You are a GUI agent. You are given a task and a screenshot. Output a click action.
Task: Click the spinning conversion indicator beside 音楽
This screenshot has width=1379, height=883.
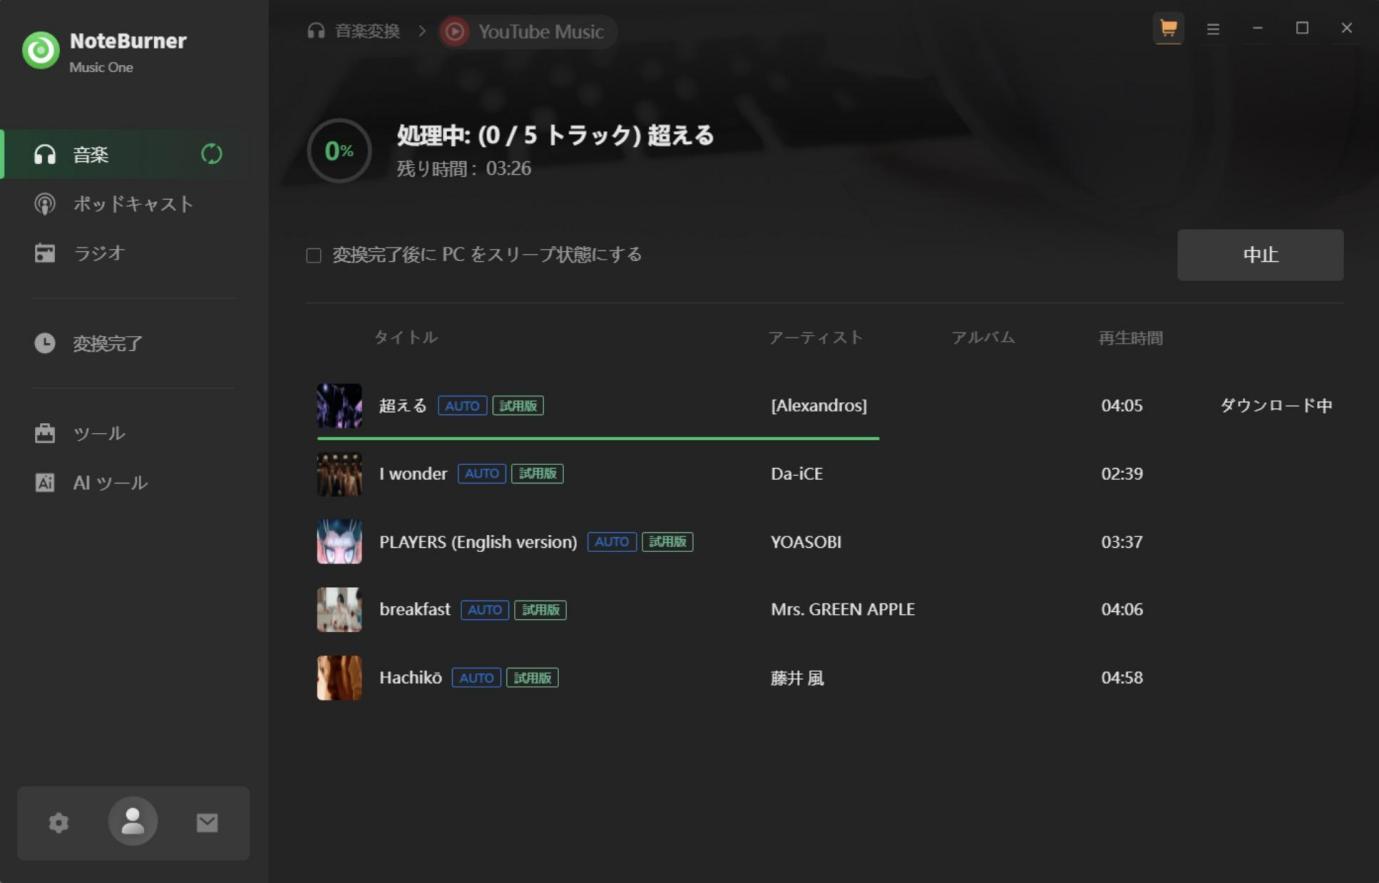pyautogui.click(x=211, y=154)
